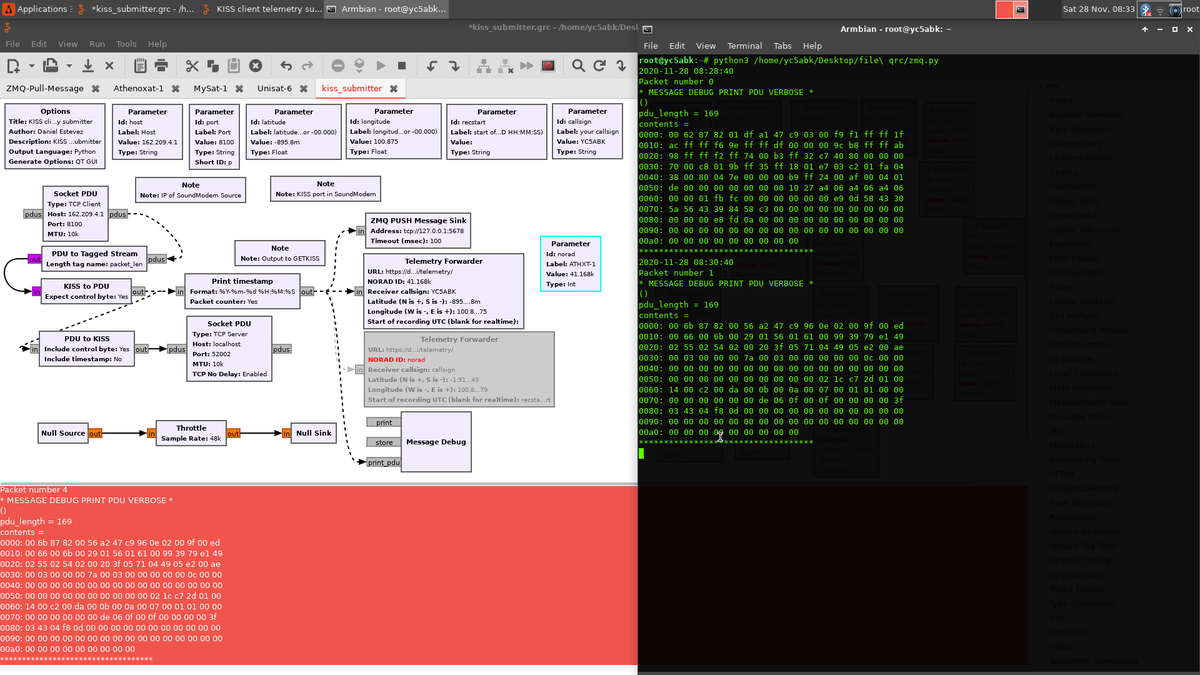
Task: Enable selected block with the enable icon
Action: point(484,65)
